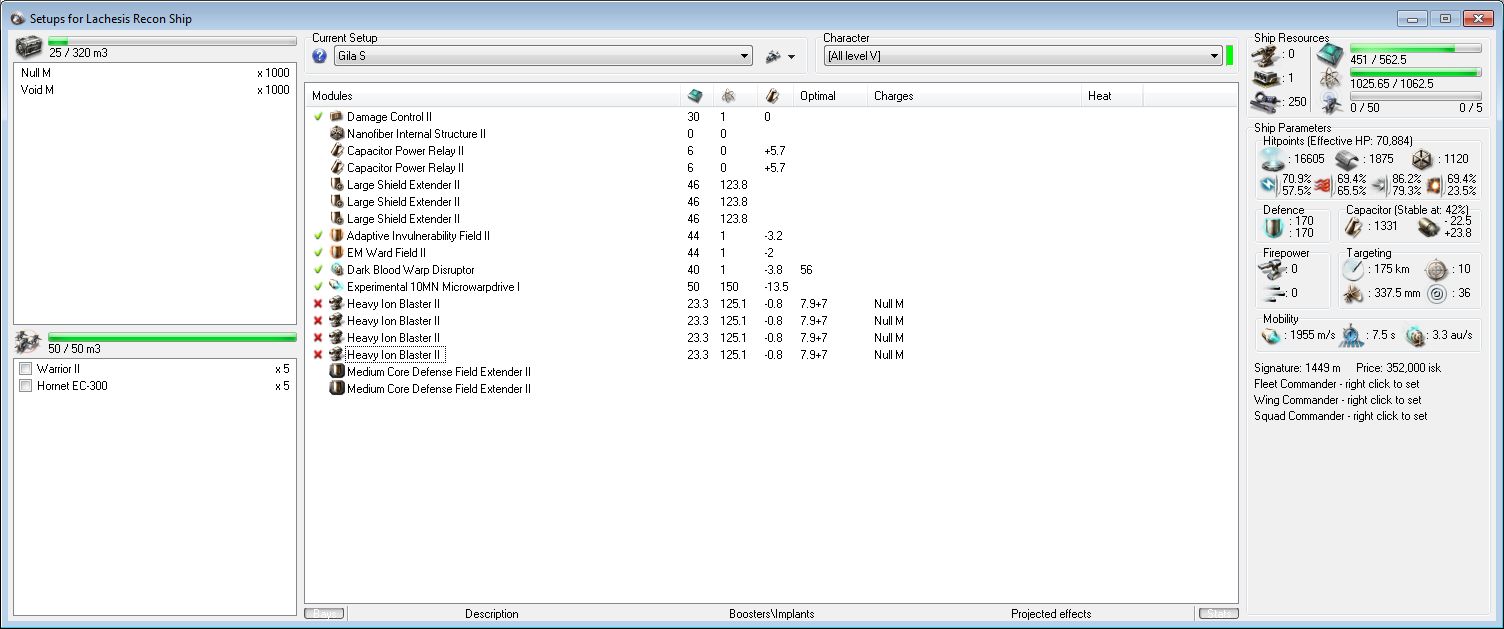Image resolution: width=1504 pixels, height=629 pixels.
Task: Click turret hardpoints icon in Ship Resources
Action: [x=1266, y=55]
